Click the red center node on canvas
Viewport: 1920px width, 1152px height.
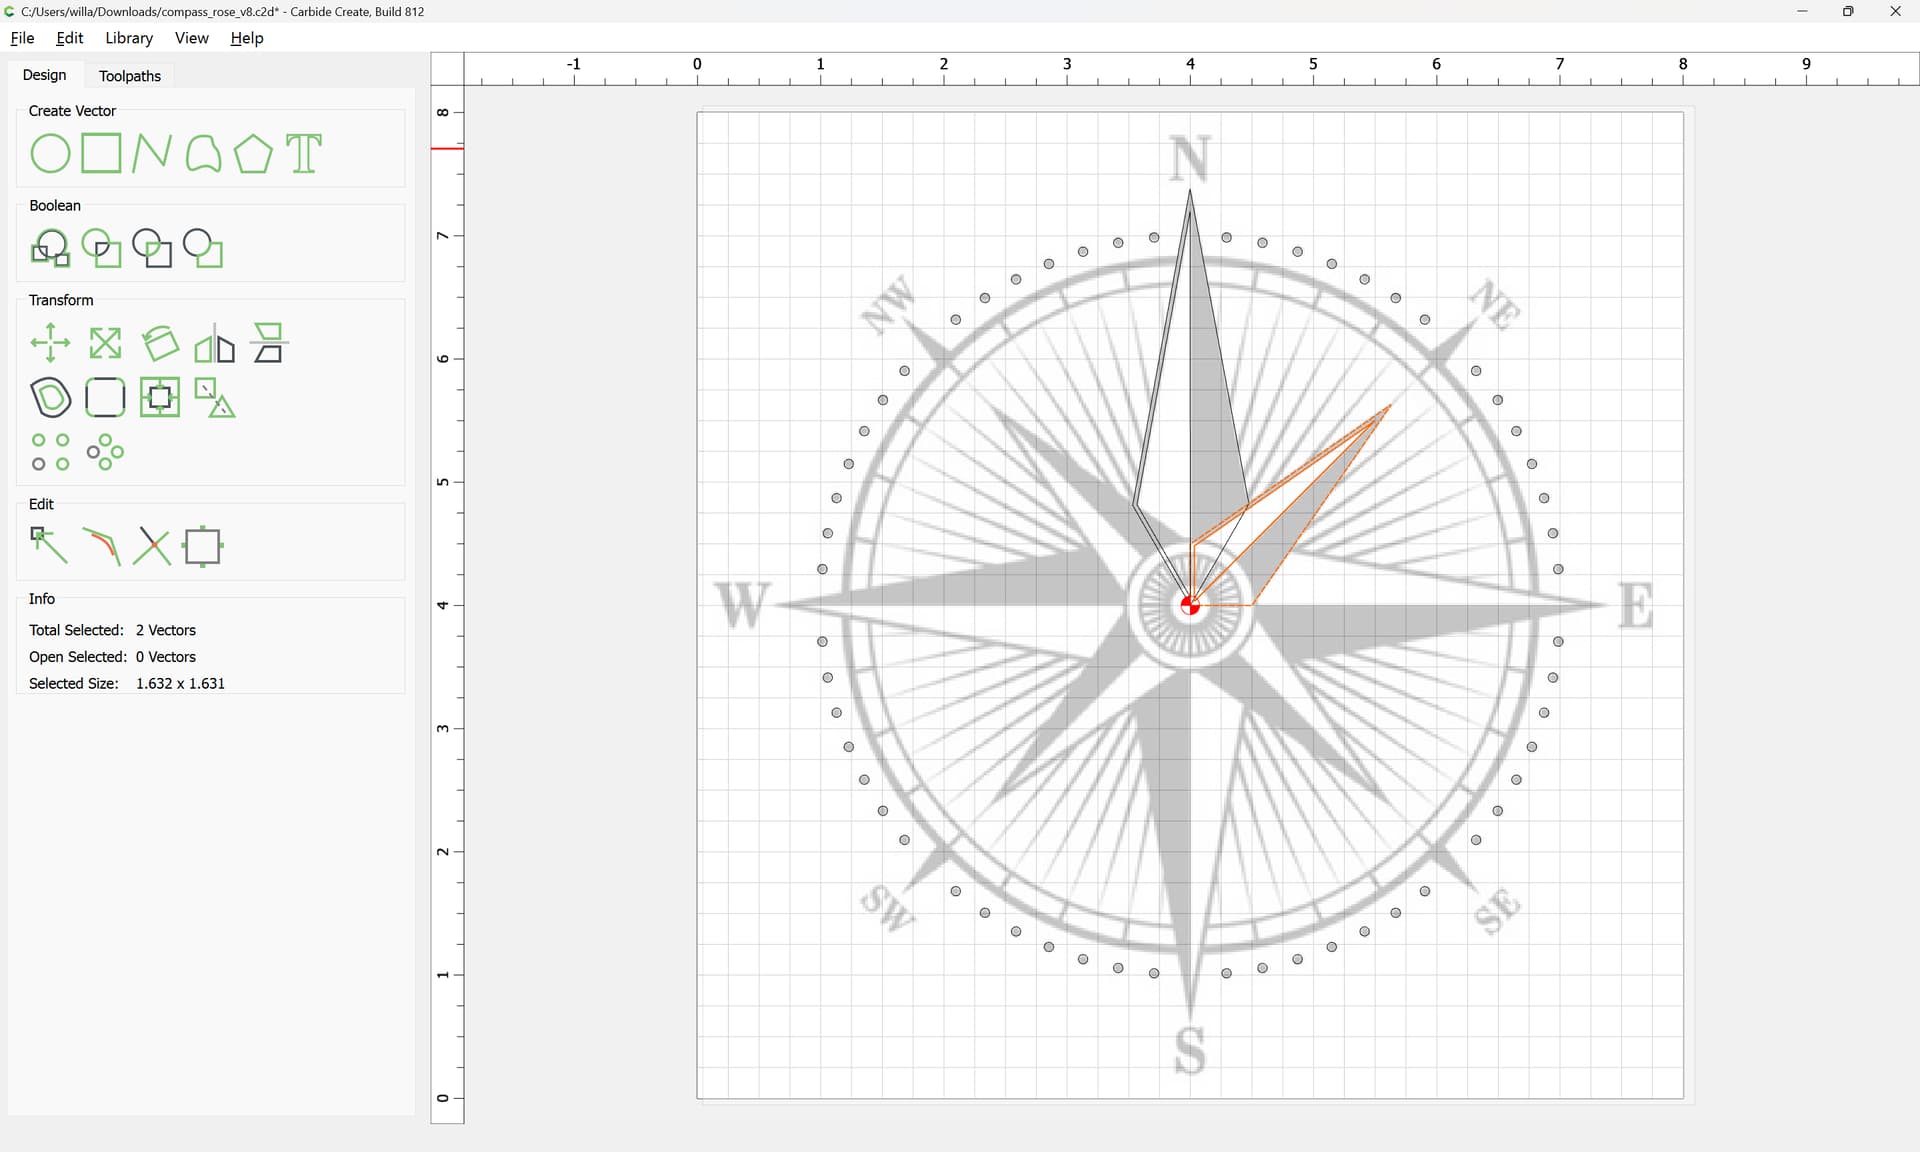(1190, 605)
